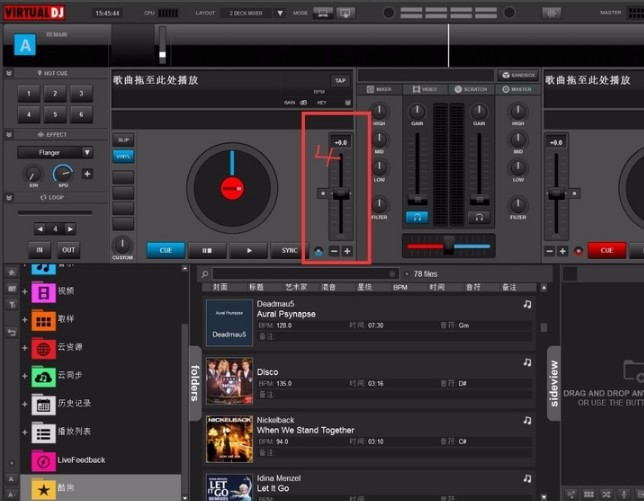Click the crossfader handle
This screenshot has width=644, height=501.
[448, 244]
